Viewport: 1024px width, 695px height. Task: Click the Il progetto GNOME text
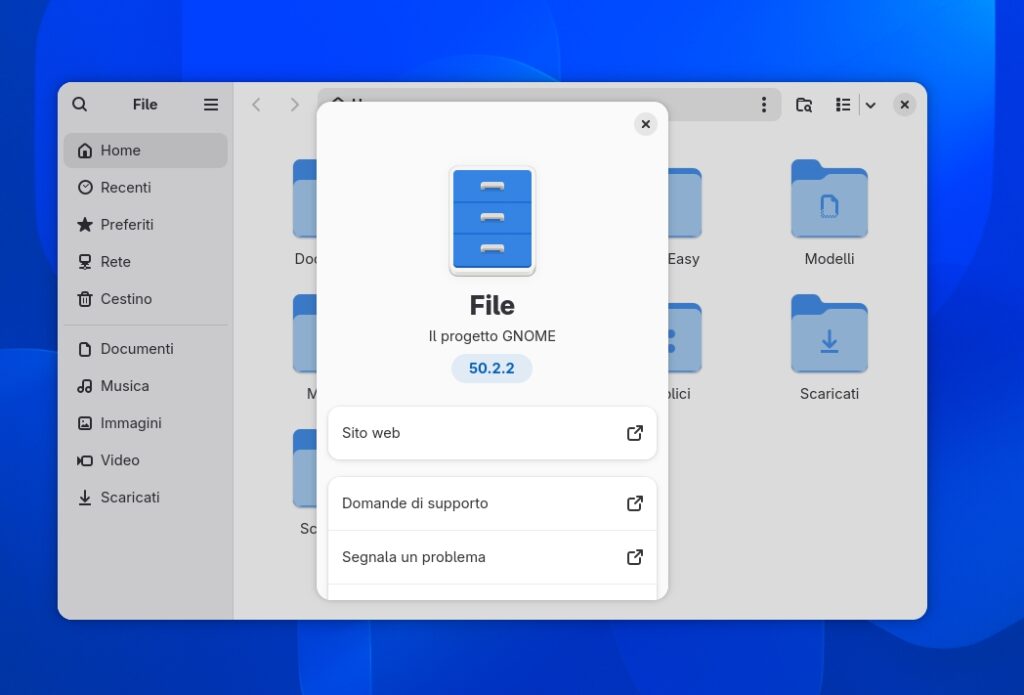[492, 336]
